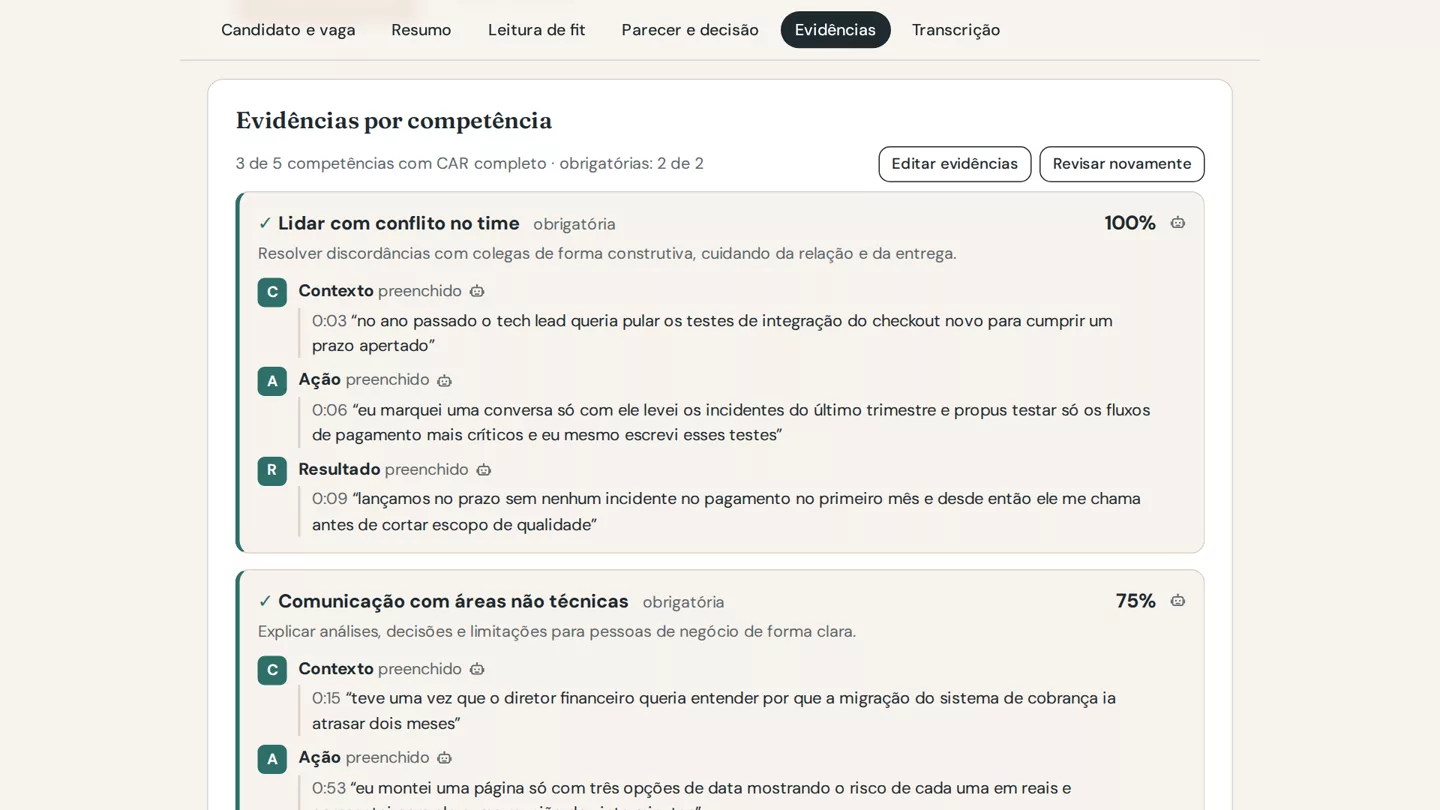Screen dimensions: 1440x810
Task: Open the Leitura de fit tab
Action: point(537,30)
